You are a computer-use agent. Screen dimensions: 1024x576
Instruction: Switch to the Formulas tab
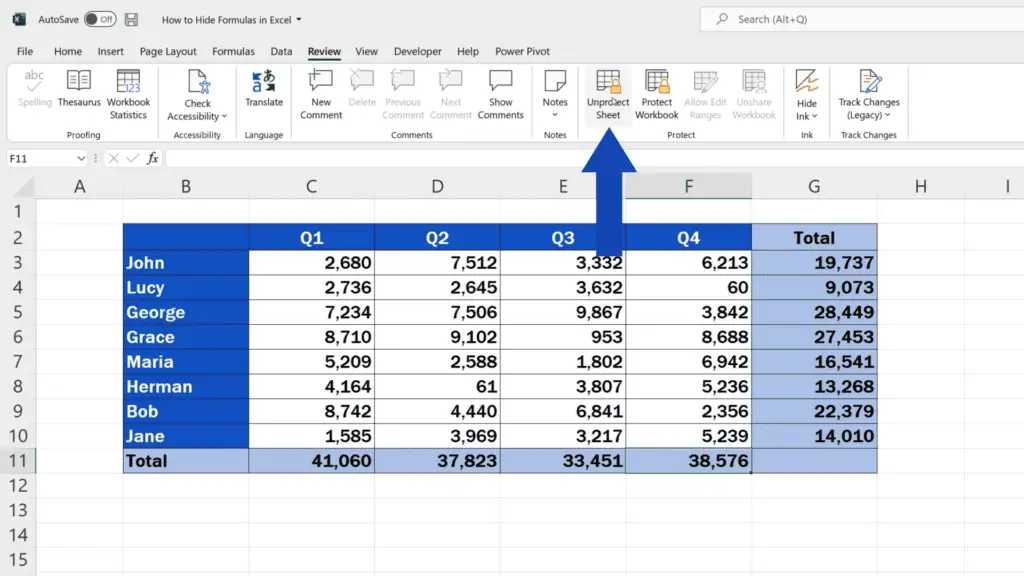tap(233, 51)
